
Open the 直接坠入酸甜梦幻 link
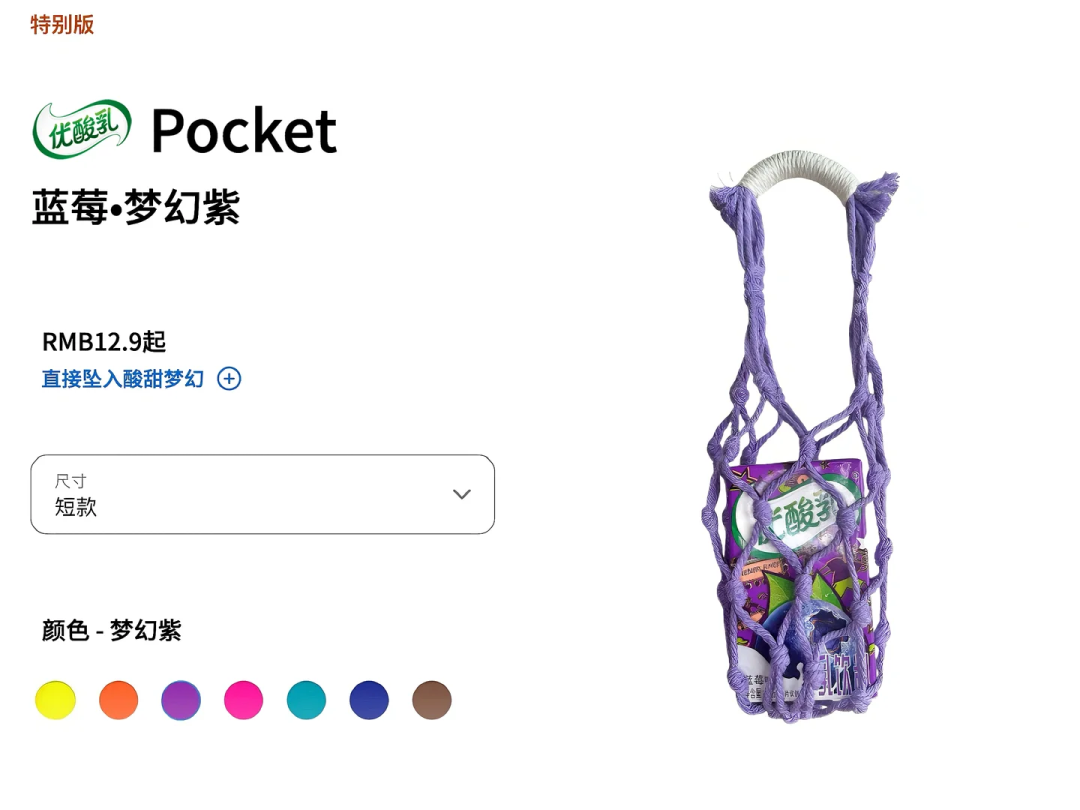[x=123, y=379]
